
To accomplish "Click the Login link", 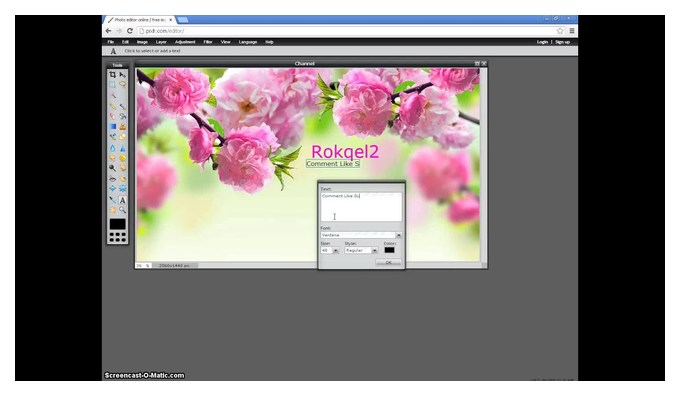I will 543,42.
